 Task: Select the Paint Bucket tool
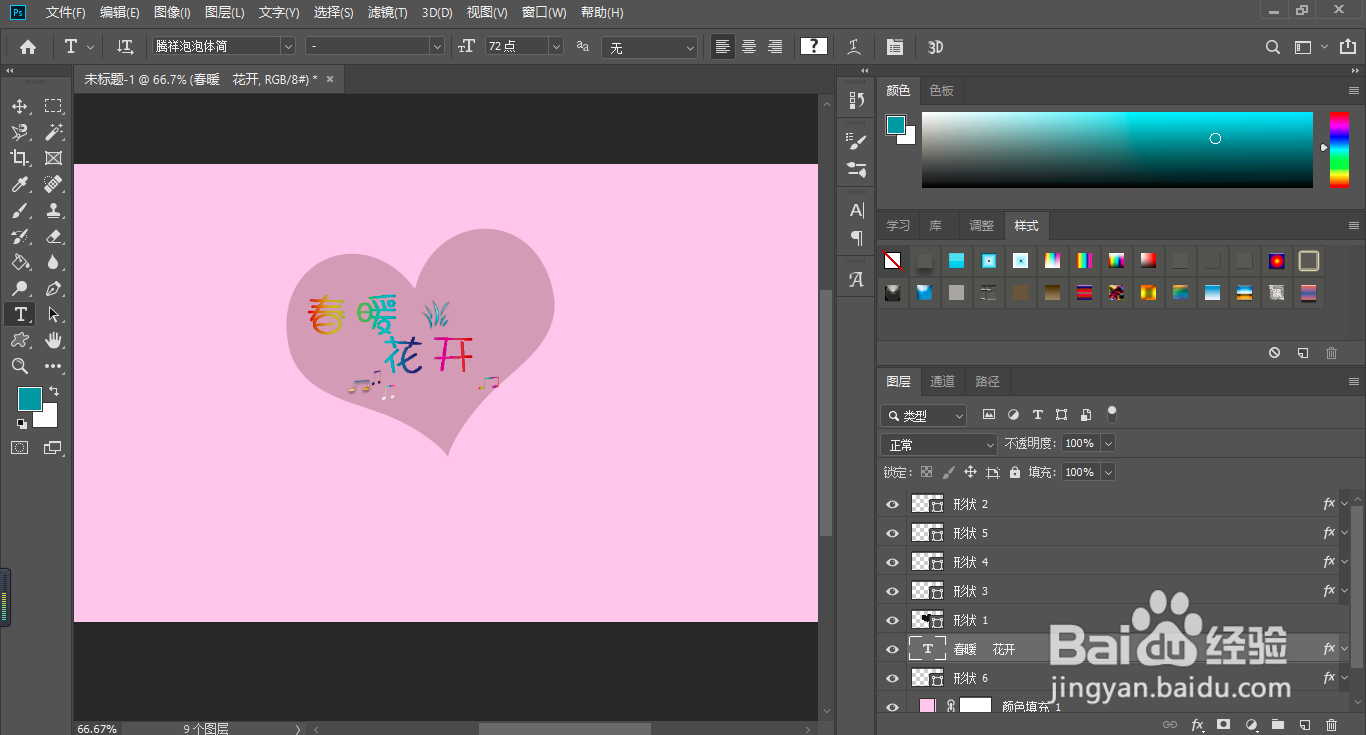pyautogui.click(x=20, y=262)
